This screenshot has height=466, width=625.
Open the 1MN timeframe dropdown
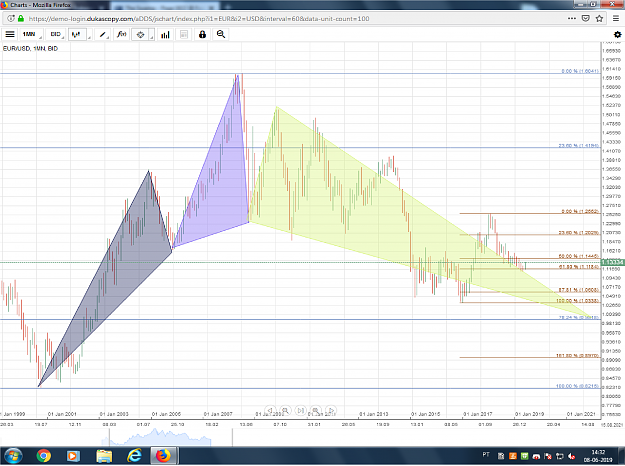31,35
